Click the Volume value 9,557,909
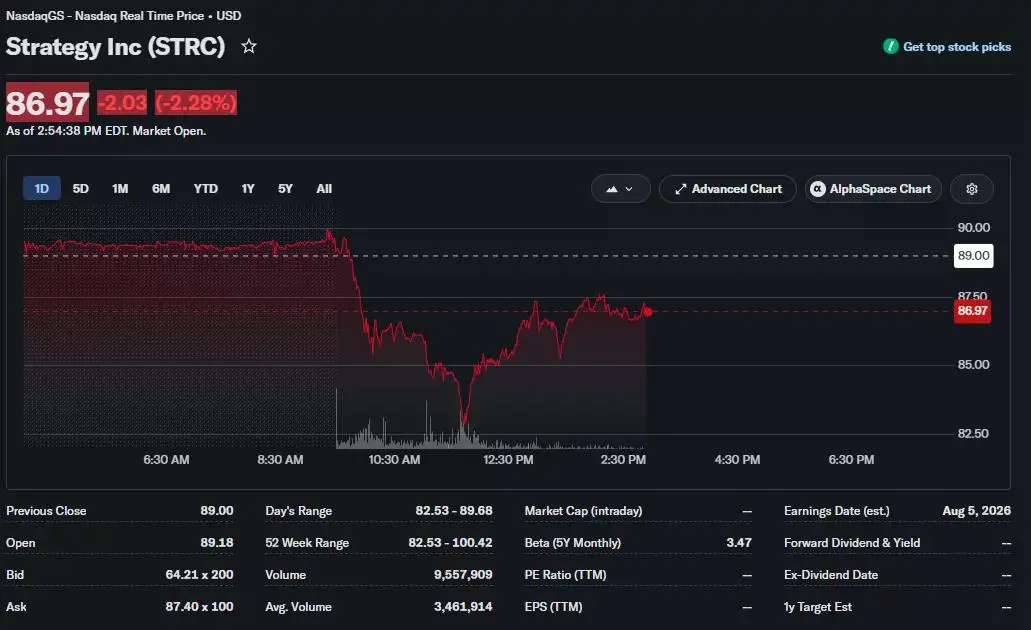Image resolution: width=1031 pixels, height=630 pixels. coord(463,575)
